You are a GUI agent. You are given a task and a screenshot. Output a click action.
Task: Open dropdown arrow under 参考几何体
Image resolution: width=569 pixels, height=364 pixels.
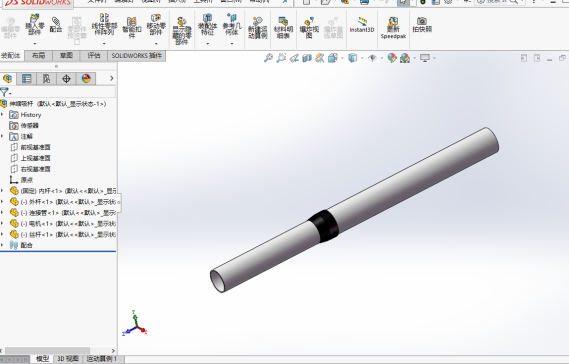[232, 44]
